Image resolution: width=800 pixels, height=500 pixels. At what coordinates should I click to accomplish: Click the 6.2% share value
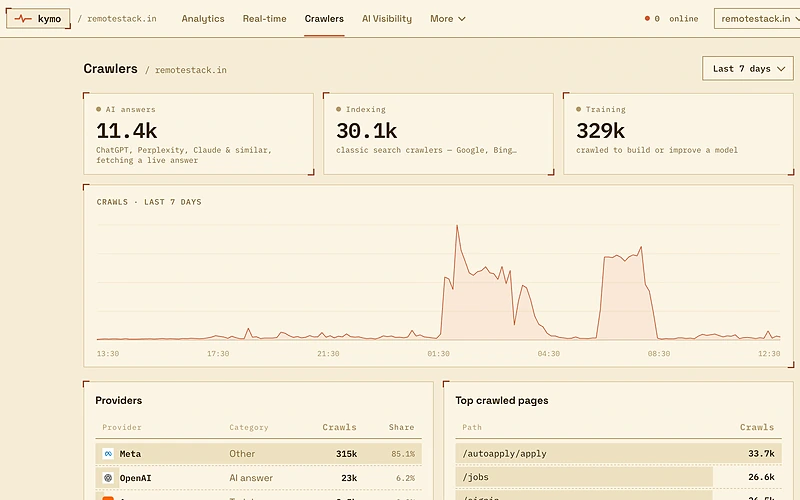[405, 478]
